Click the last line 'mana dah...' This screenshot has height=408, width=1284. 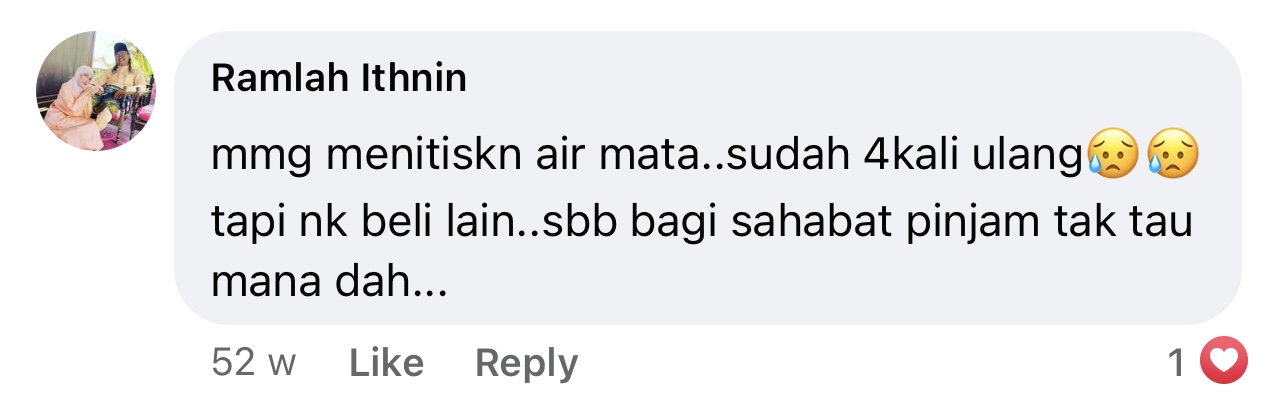click(x=328, y=285)
